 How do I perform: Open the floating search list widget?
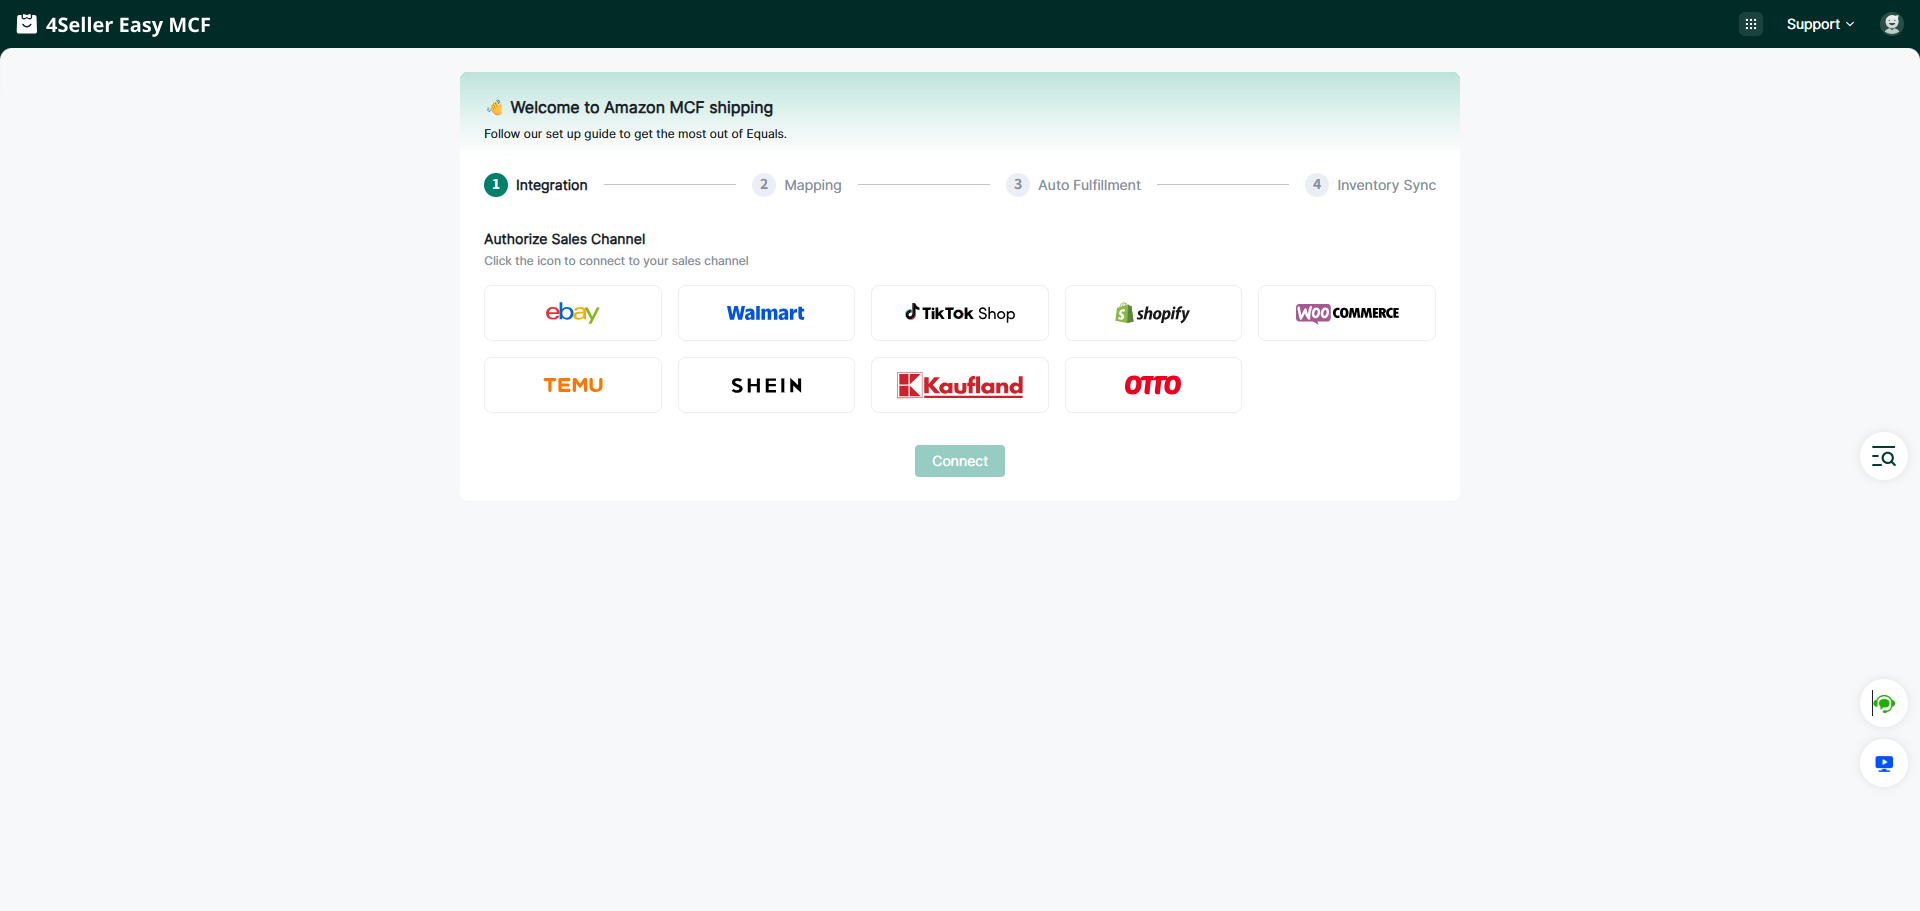pos(1883,457)
